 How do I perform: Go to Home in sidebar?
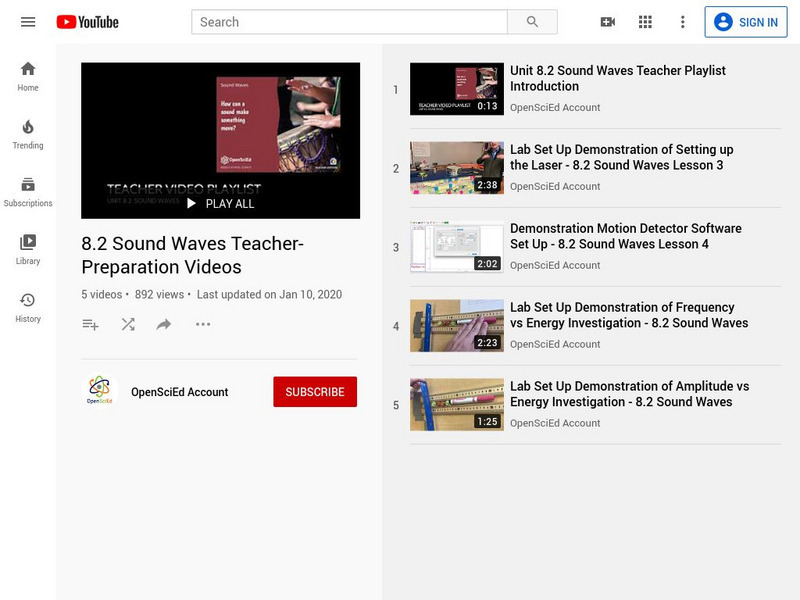28,77
